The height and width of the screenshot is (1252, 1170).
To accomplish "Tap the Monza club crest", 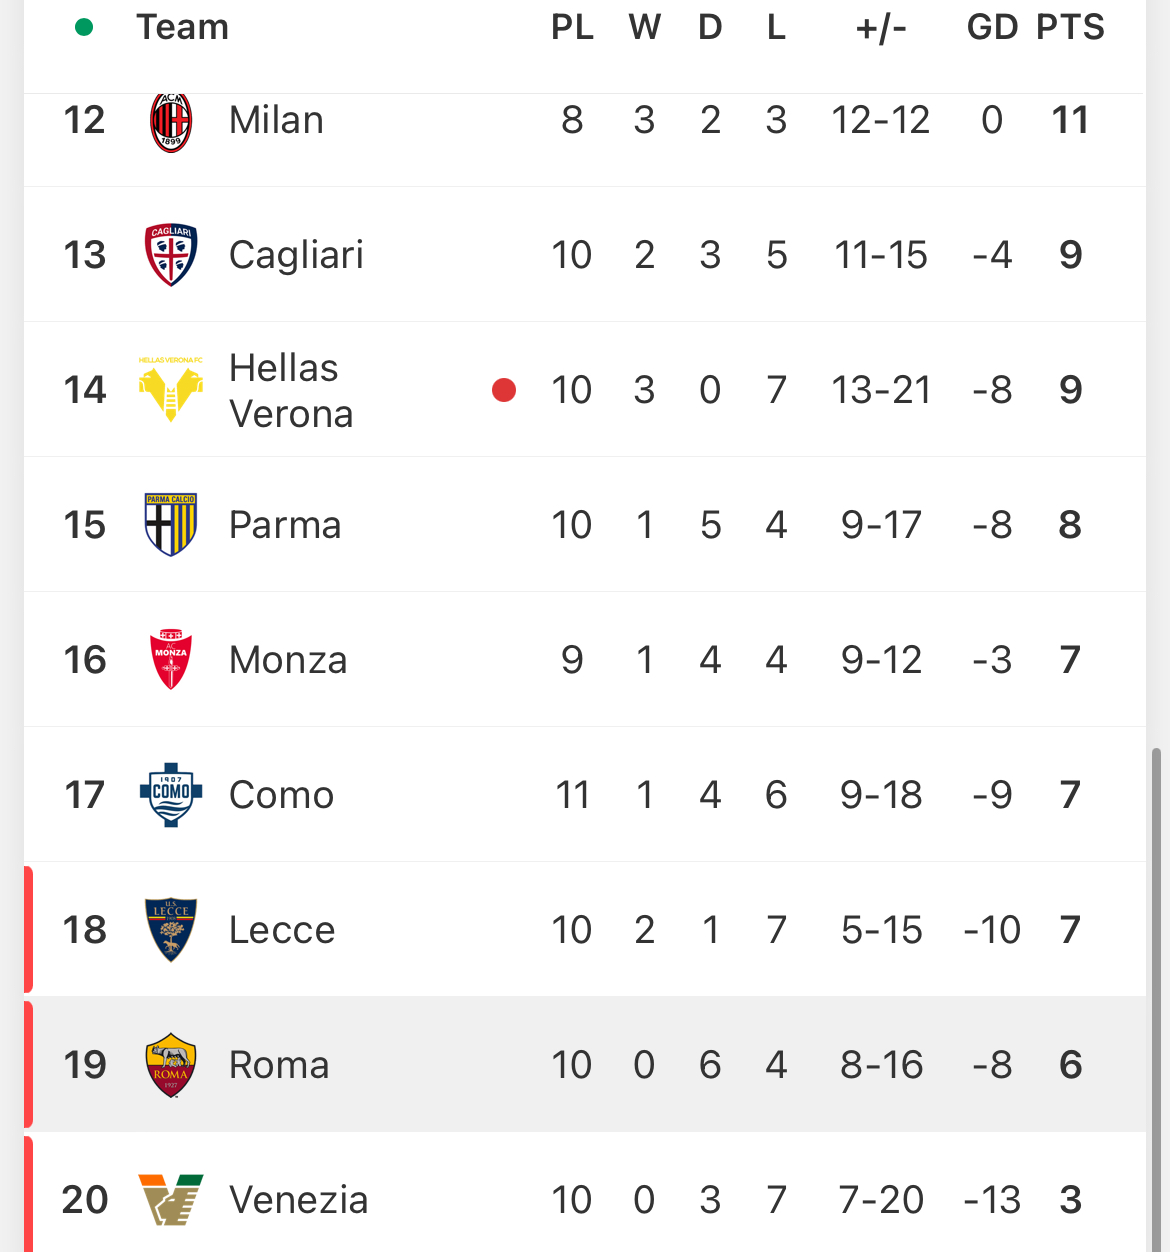I will (171, 659).
